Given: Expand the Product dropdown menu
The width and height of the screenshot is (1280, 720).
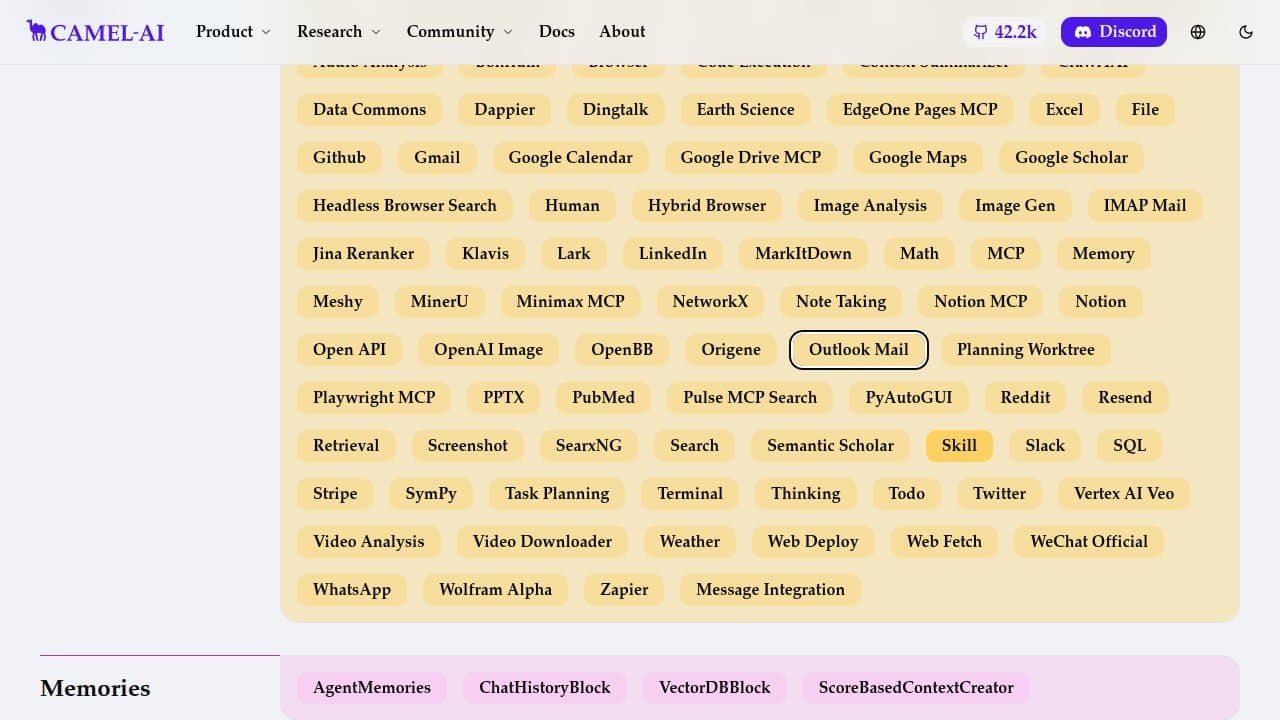Looking at the screenshot, I should pos(234,32).
